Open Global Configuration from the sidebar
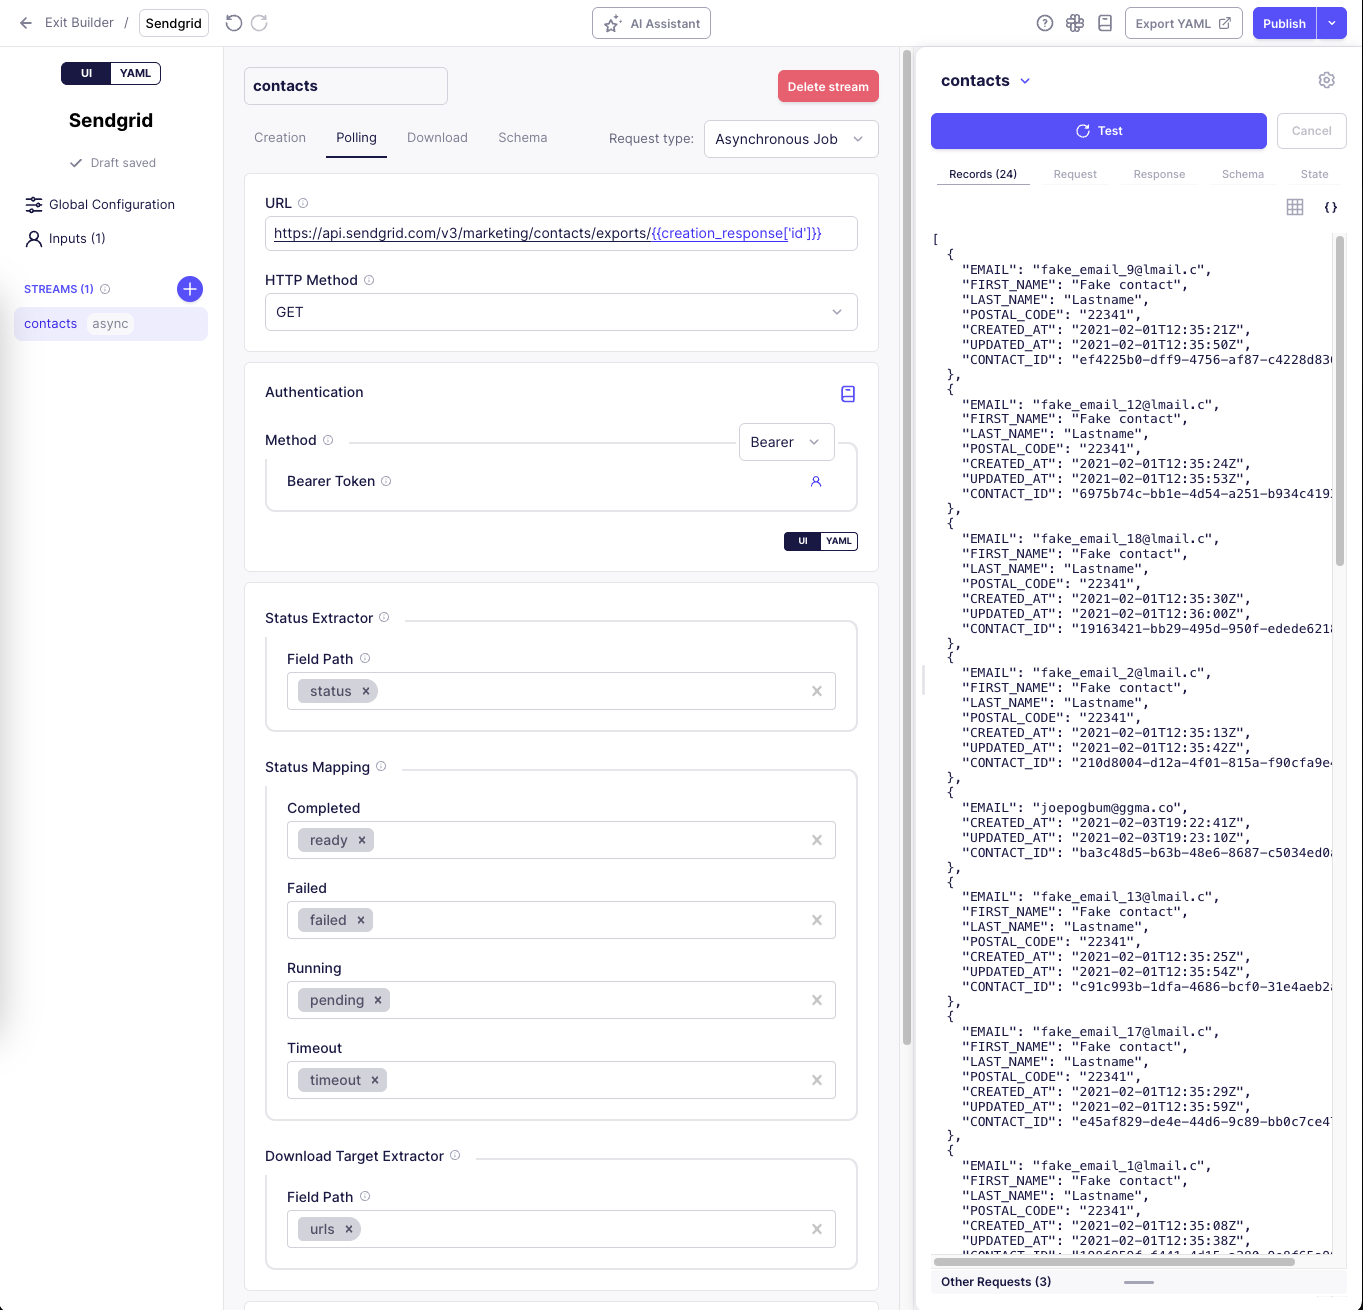Screen dimensions: 1363x1310 [x=109, y=204]
